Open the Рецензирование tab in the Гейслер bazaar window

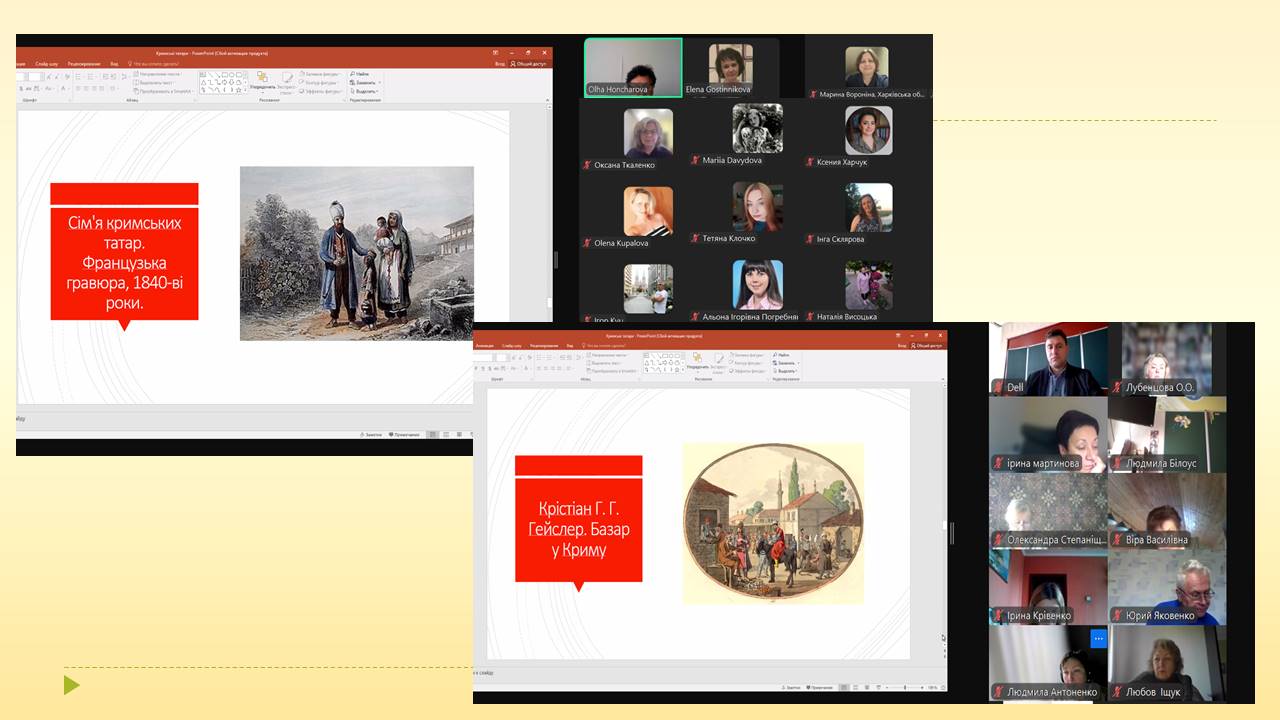[544, 346]
